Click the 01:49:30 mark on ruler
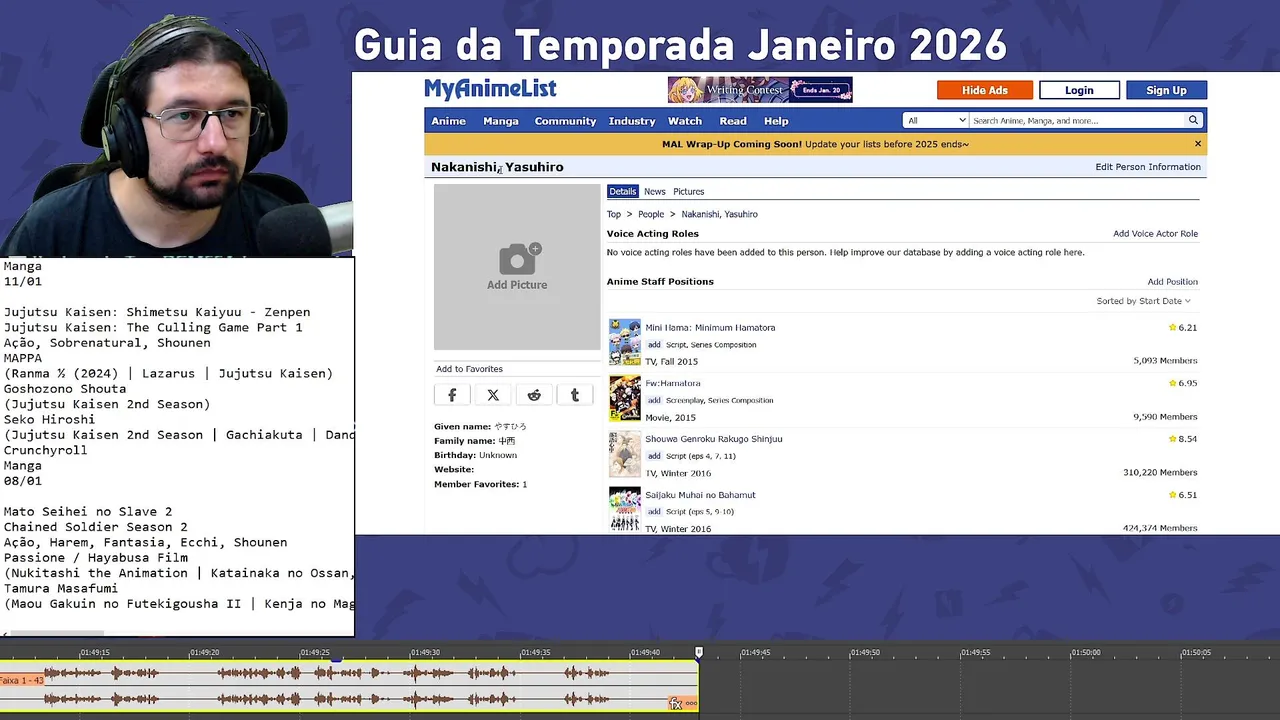Image resolution: width=1280 pixels, height=720 pixels. click(x=425, y=653)
